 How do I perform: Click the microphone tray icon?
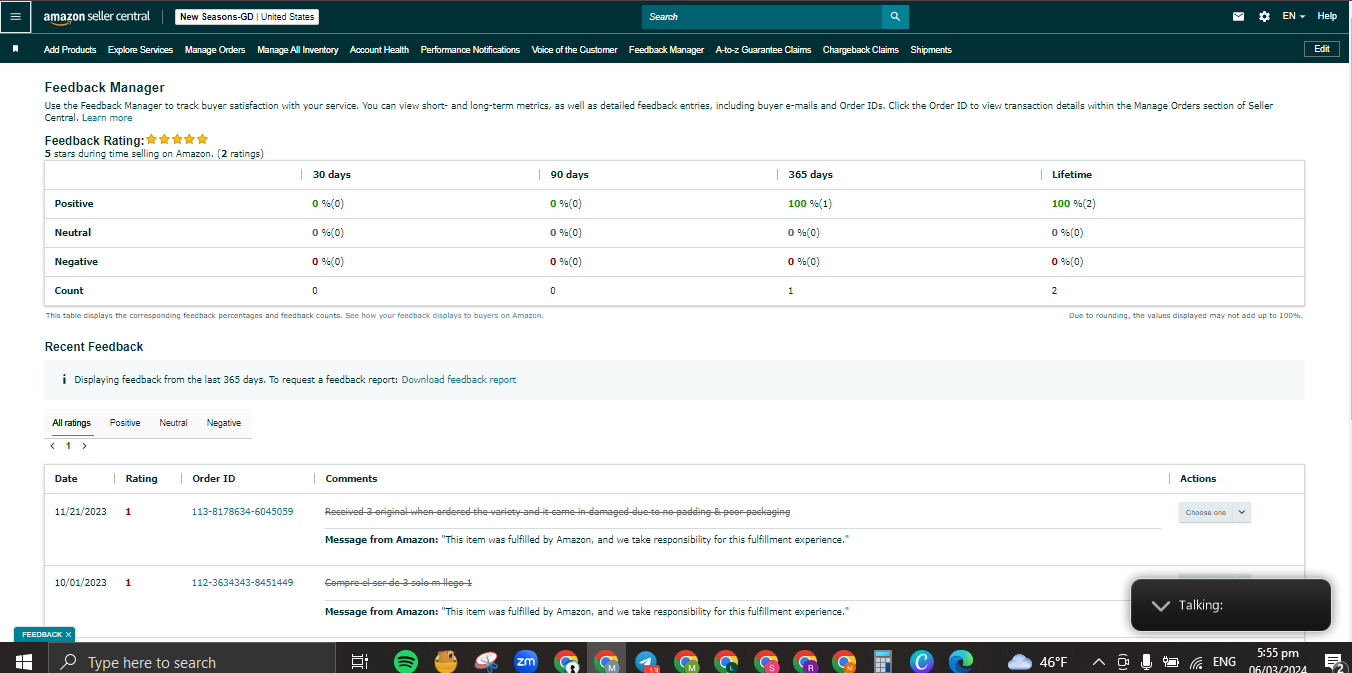1146,661
